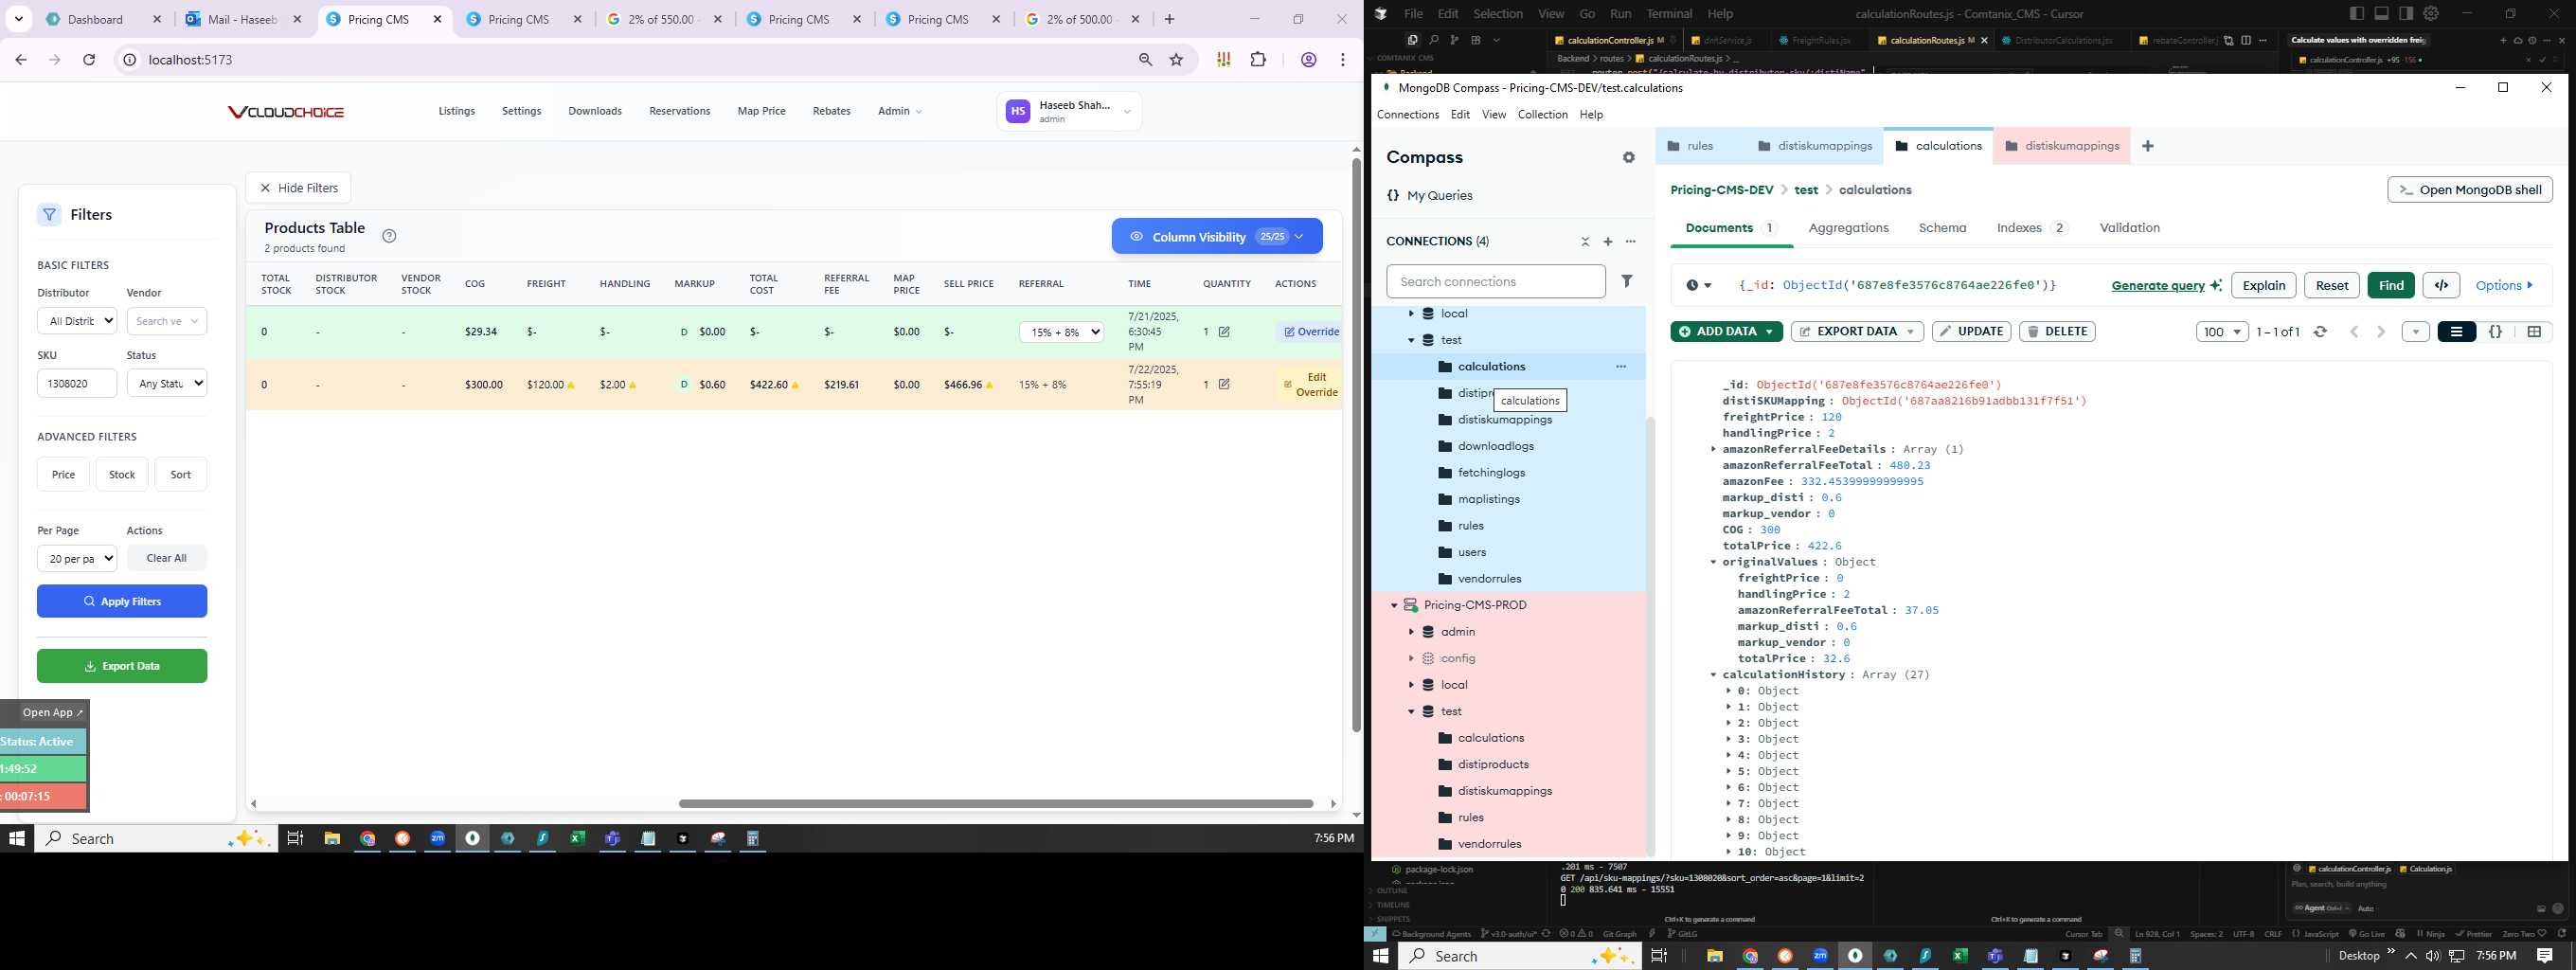The height and width of the screenshot is (970, 2576).
Task: Toggle query code export button in Compass
Action: 2441,285
